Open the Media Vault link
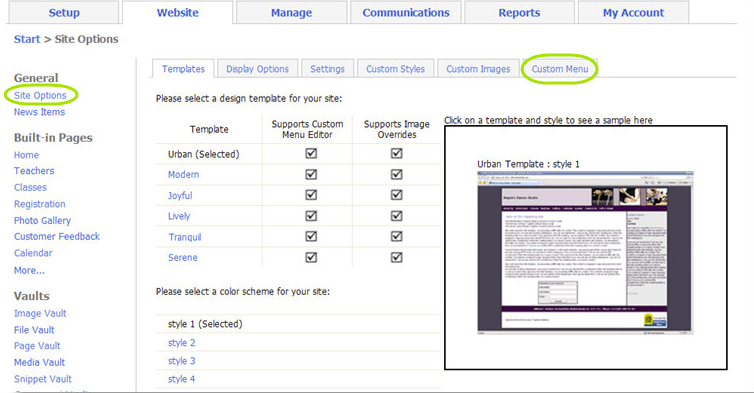754x393 pixels. (39, 362)
